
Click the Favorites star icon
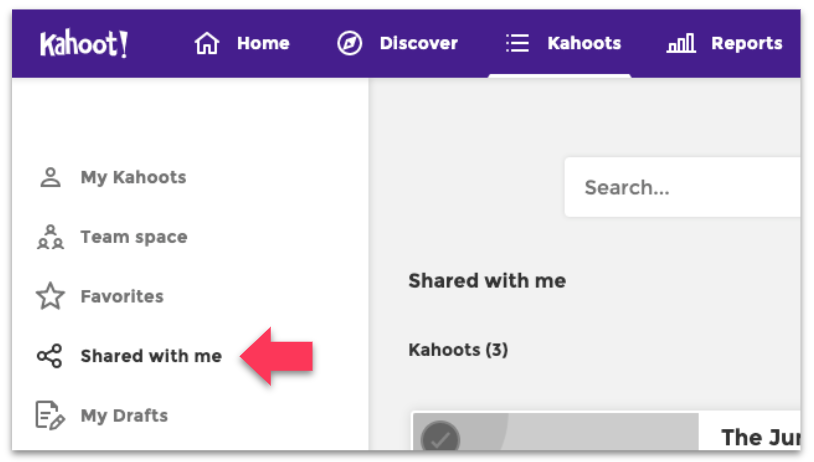click(50, 296)
